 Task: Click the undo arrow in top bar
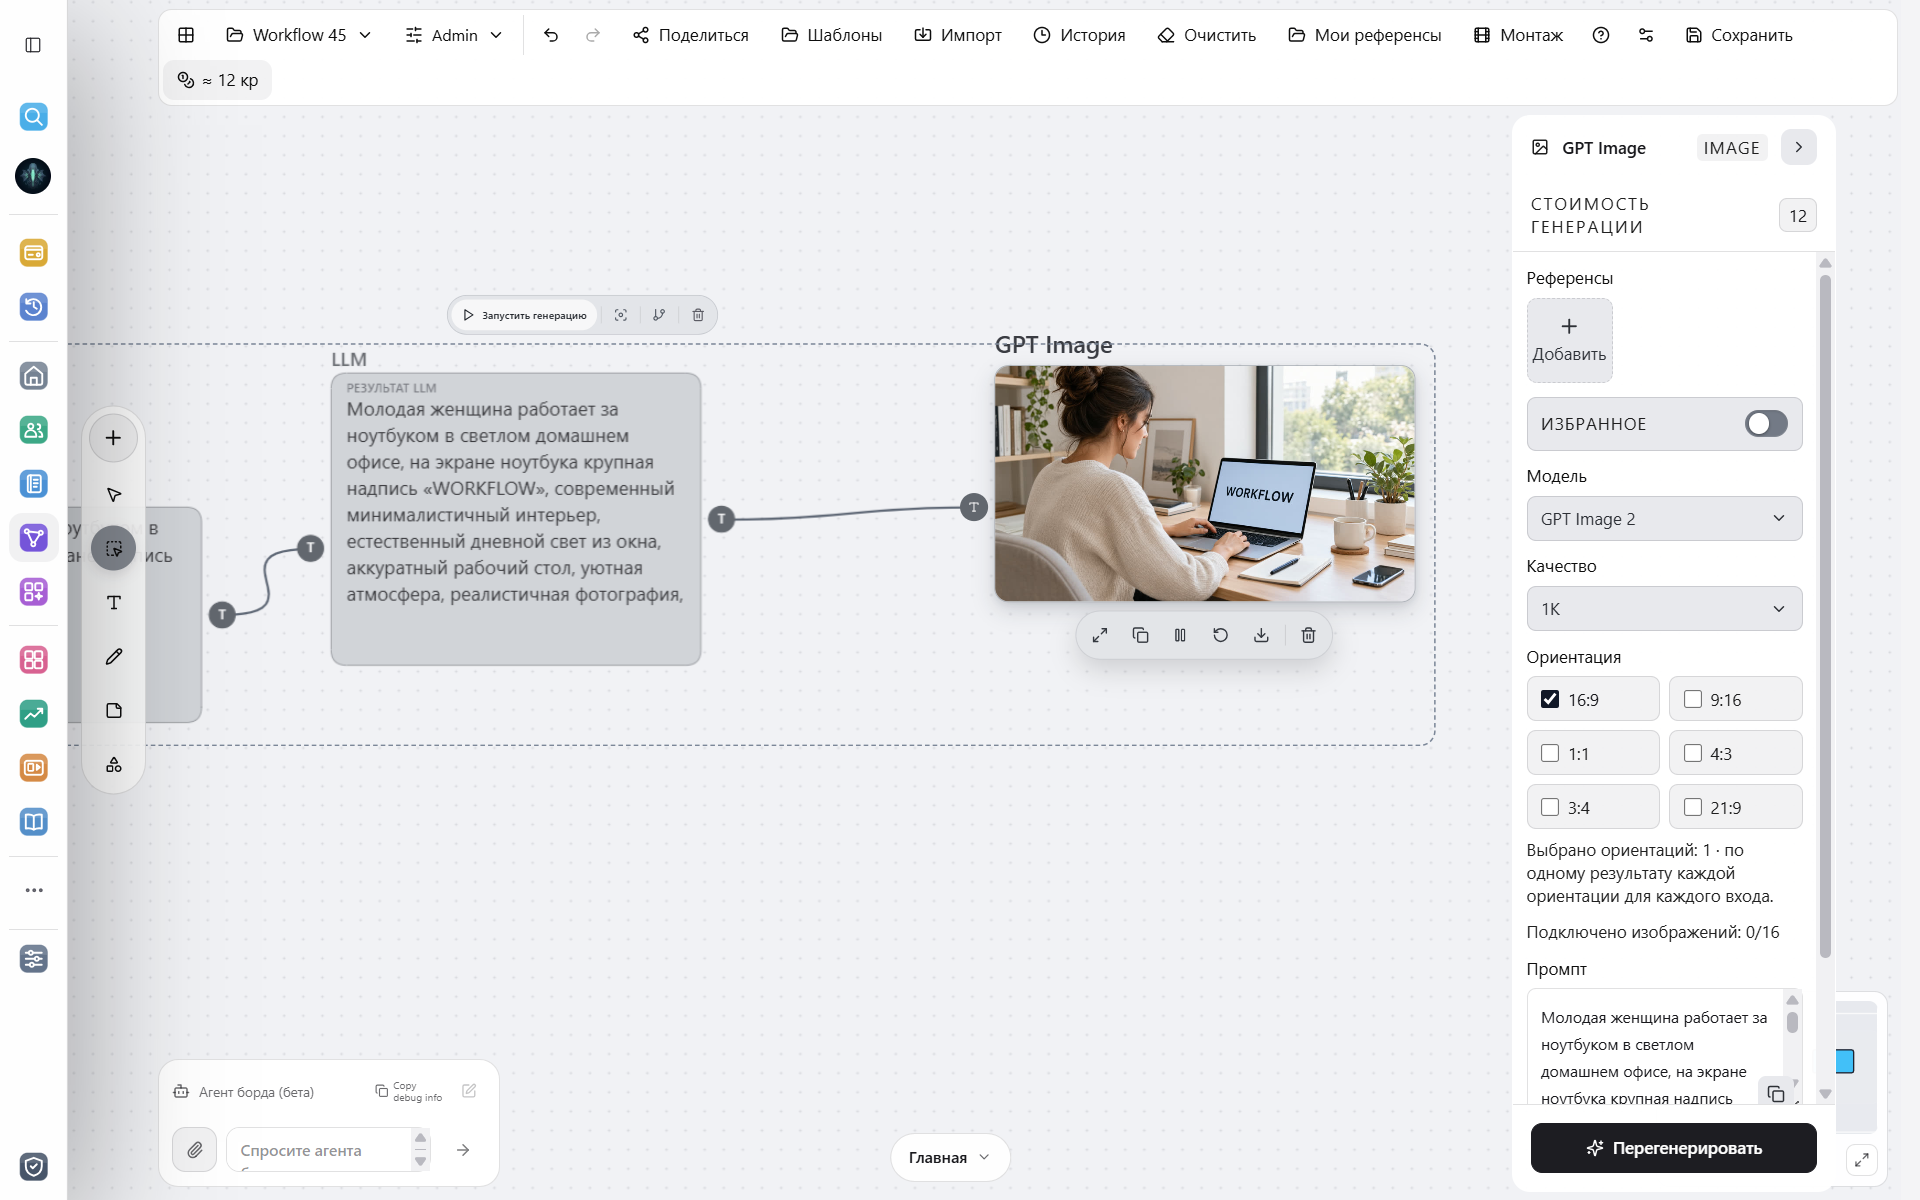550,35
